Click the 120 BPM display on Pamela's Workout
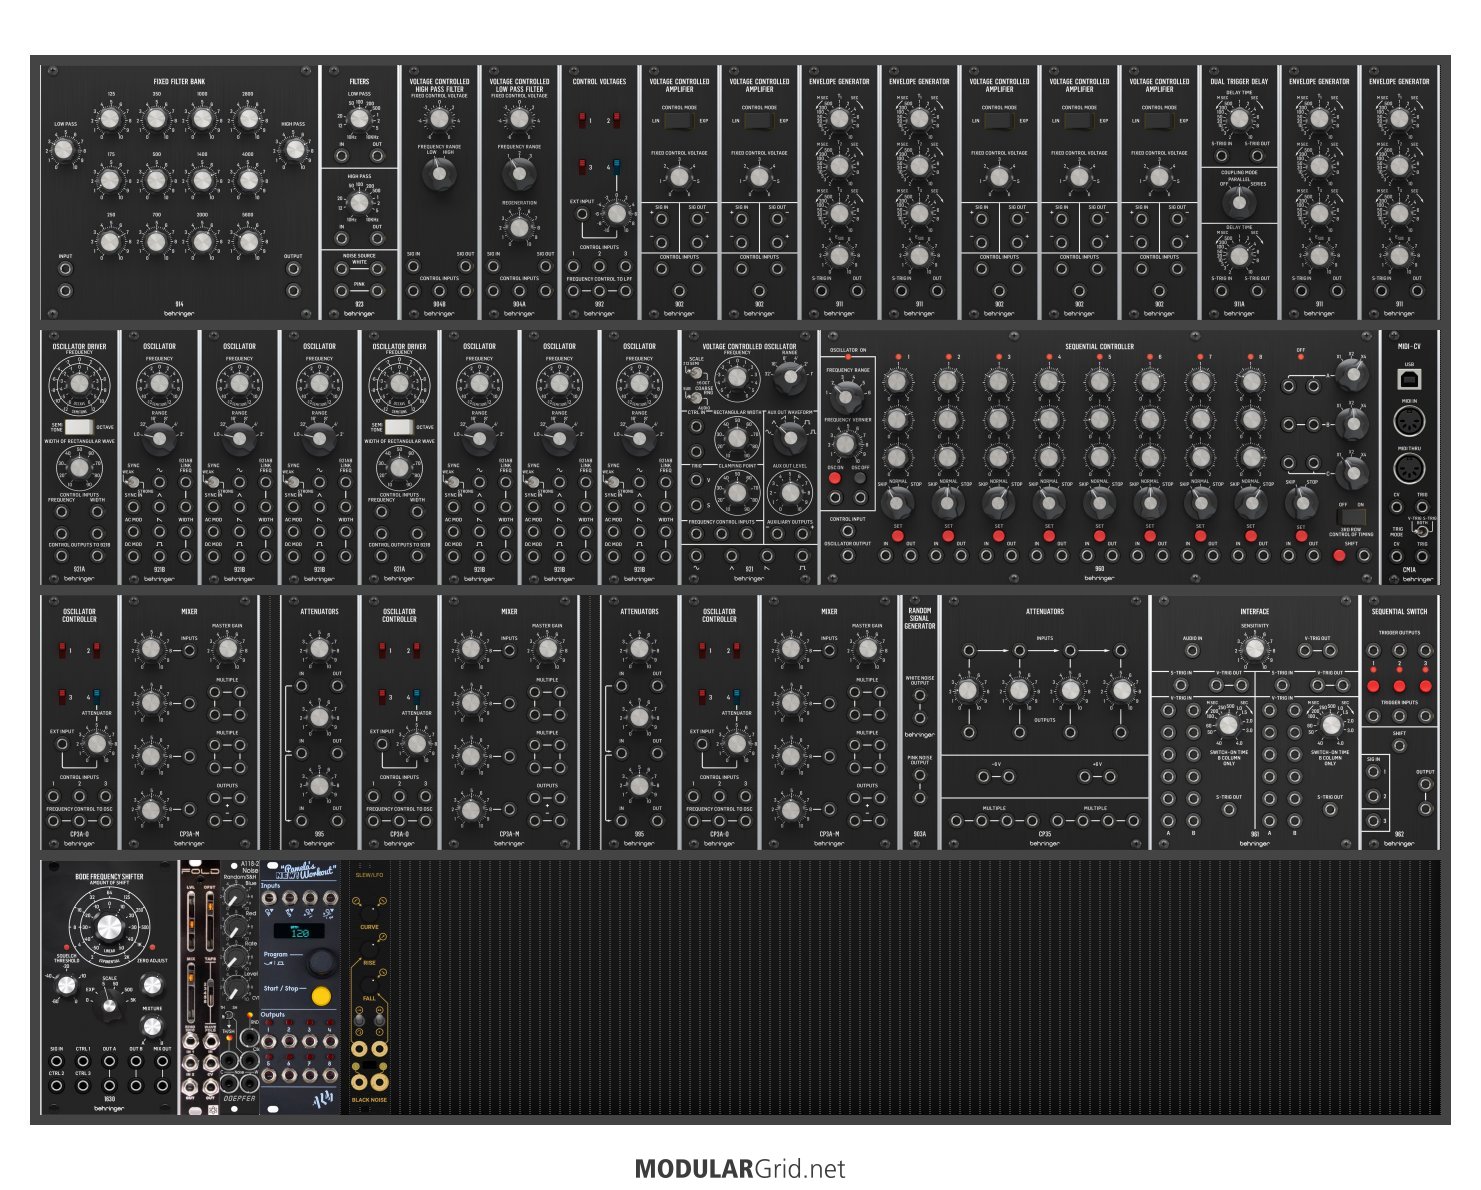 coord(299,931)
